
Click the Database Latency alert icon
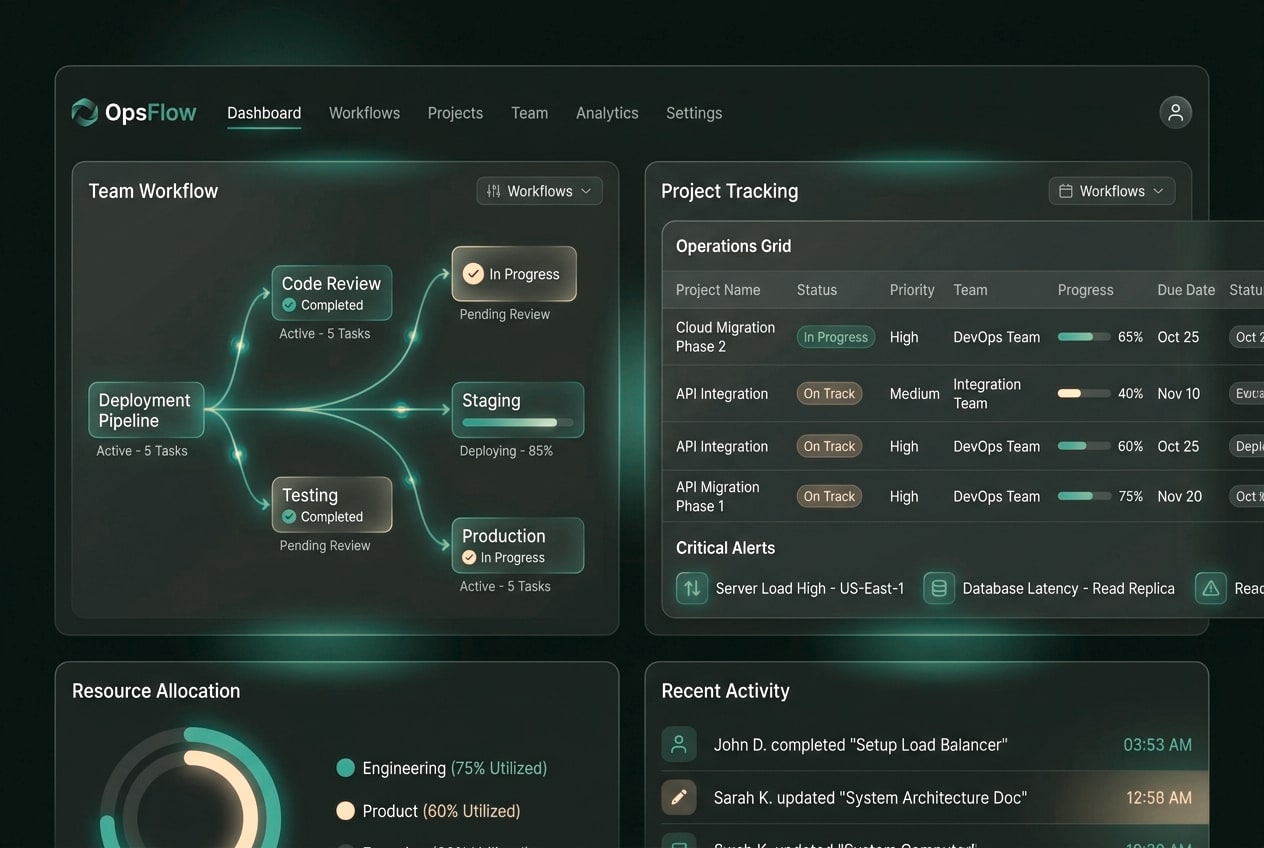[939, 588]
